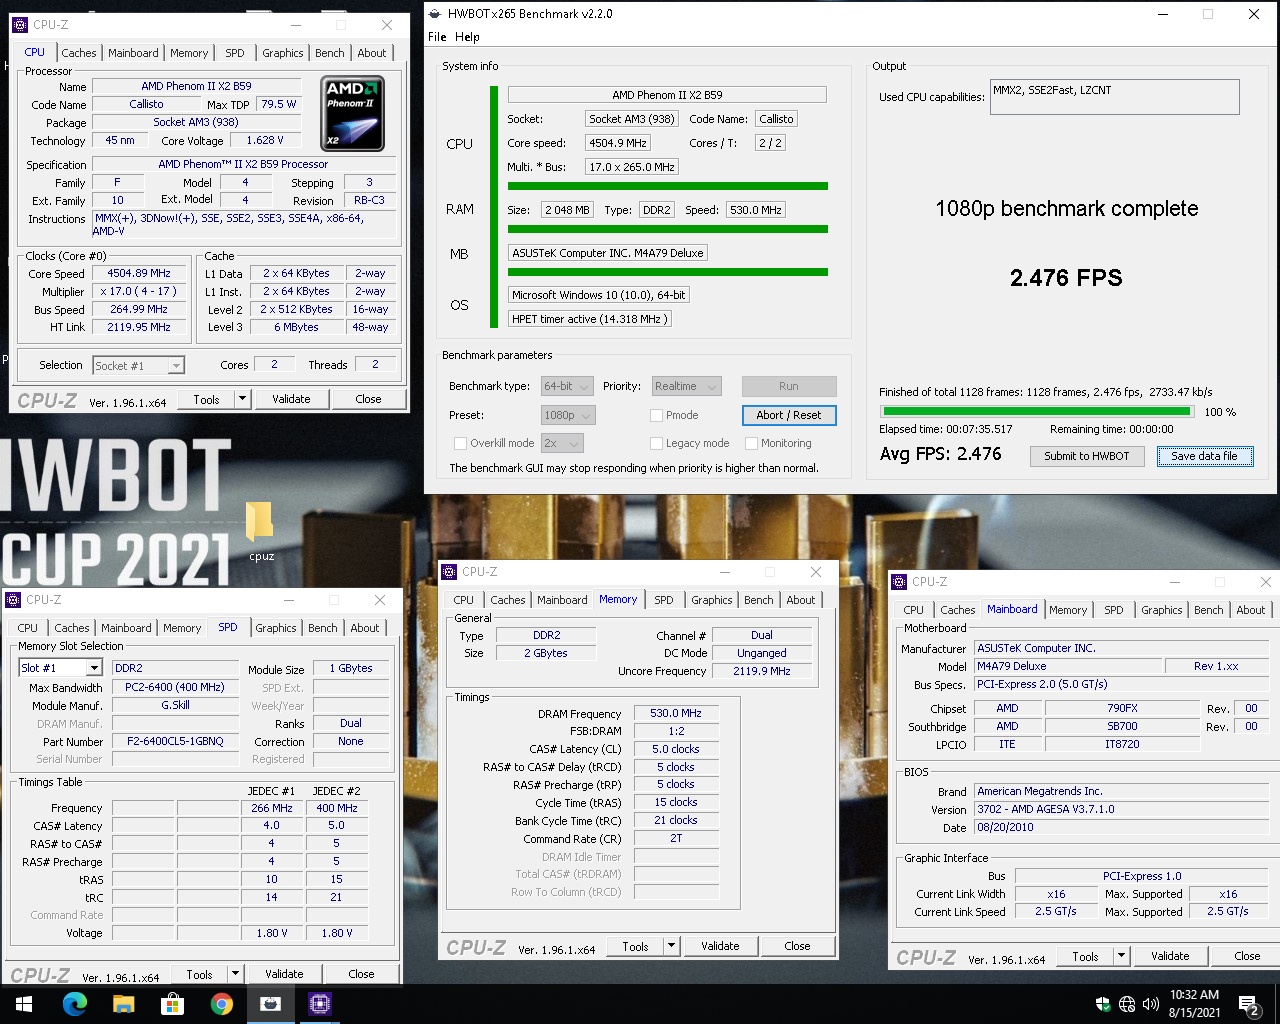Click Part Number F2-6400CL5-1GBNQ field

175,742
